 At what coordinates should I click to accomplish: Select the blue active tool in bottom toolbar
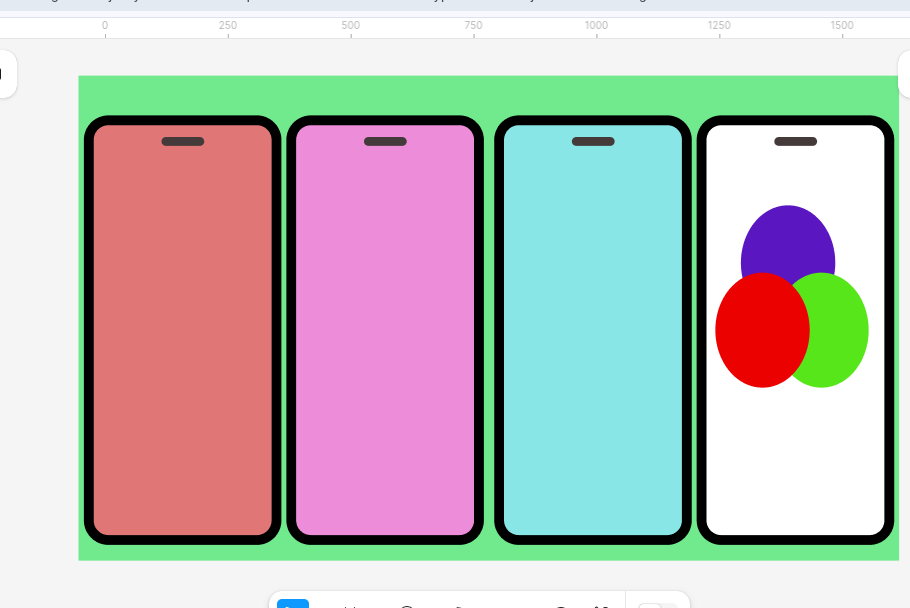292,603
